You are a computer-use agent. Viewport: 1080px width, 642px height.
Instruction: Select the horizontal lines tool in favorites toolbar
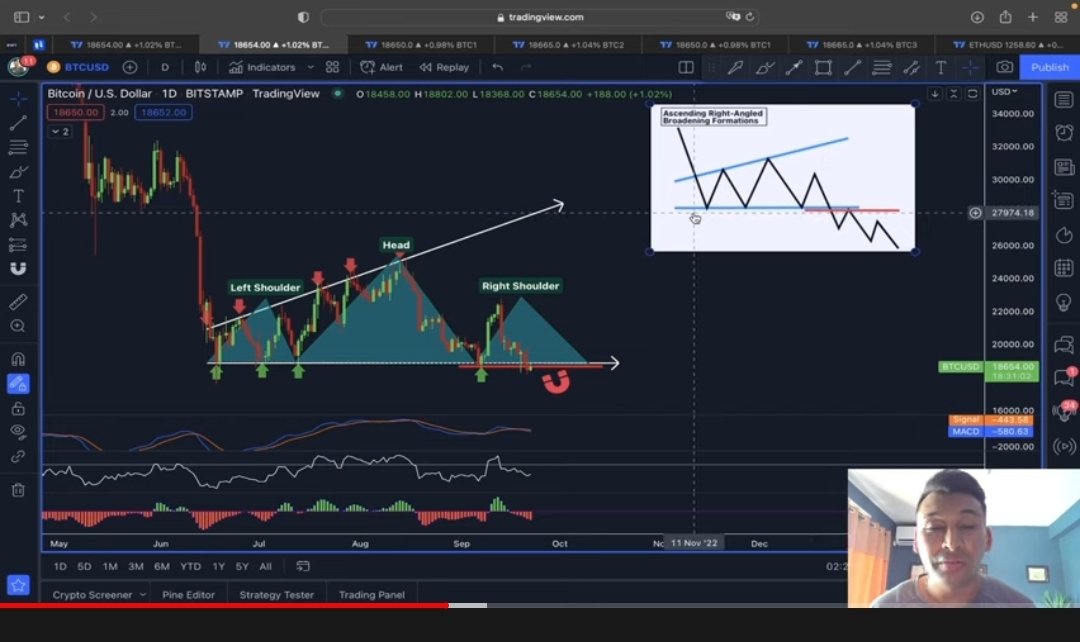point(882,68)
